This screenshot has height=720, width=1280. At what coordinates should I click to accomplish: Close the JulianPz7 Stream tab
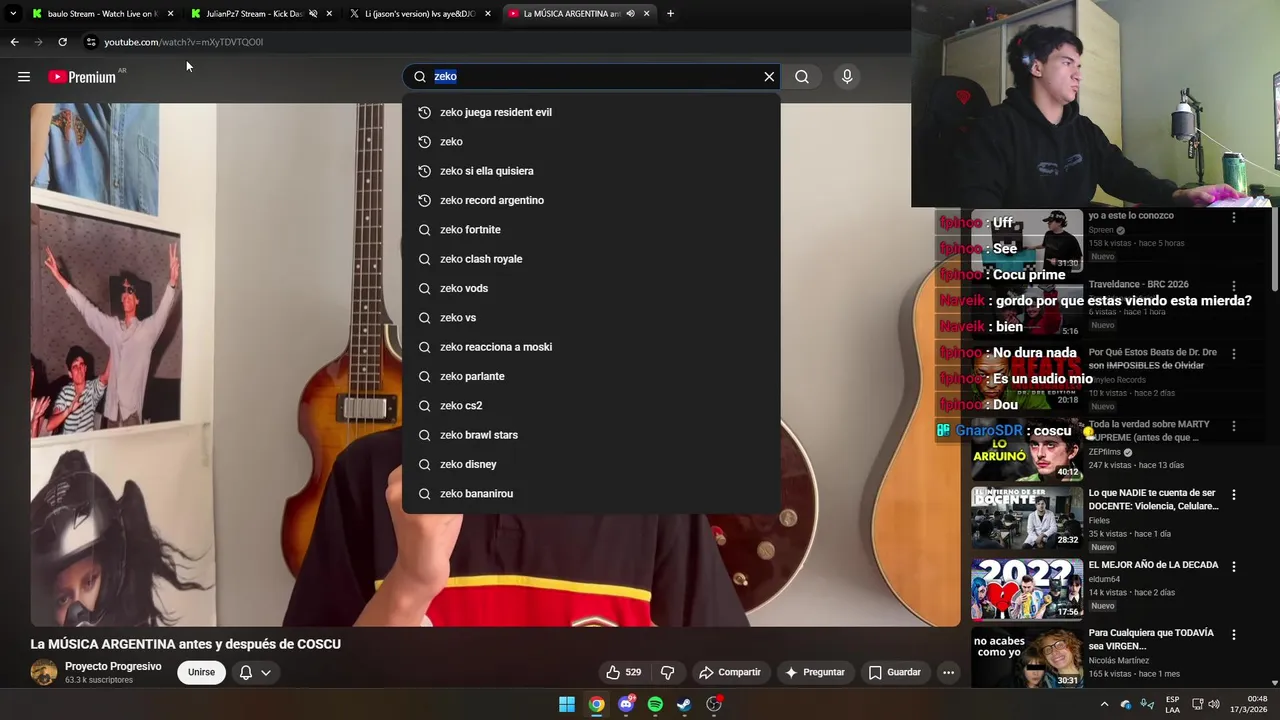coord(329,14)
